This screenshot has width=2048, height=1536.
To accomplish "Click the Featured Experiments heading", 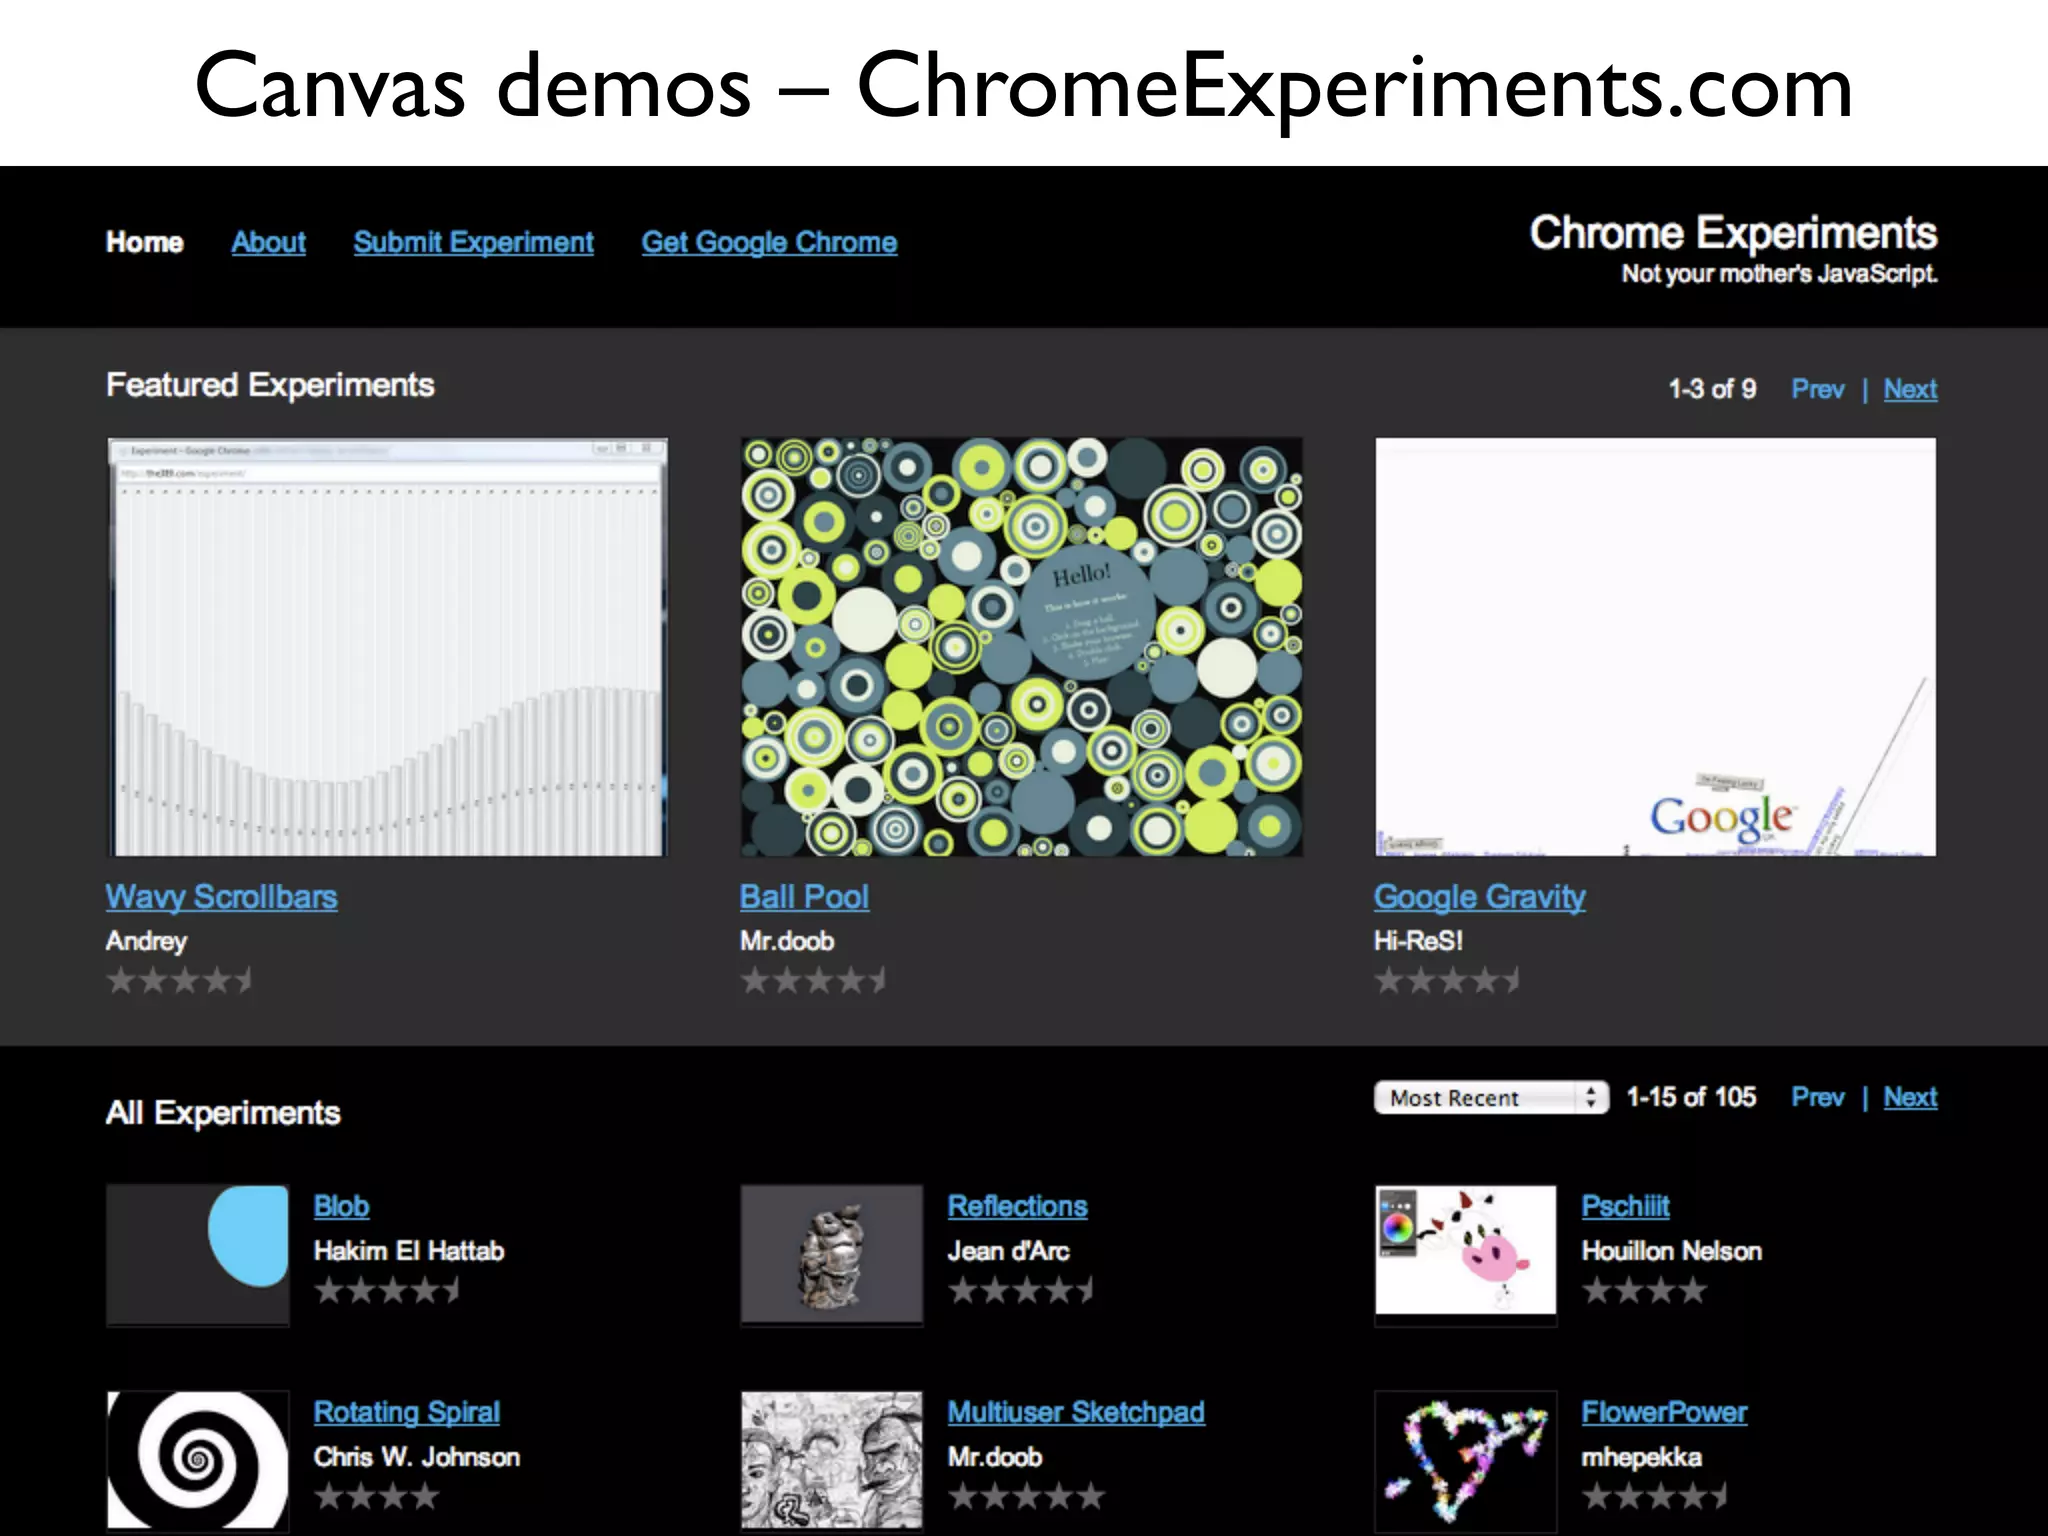I will 270,385.
